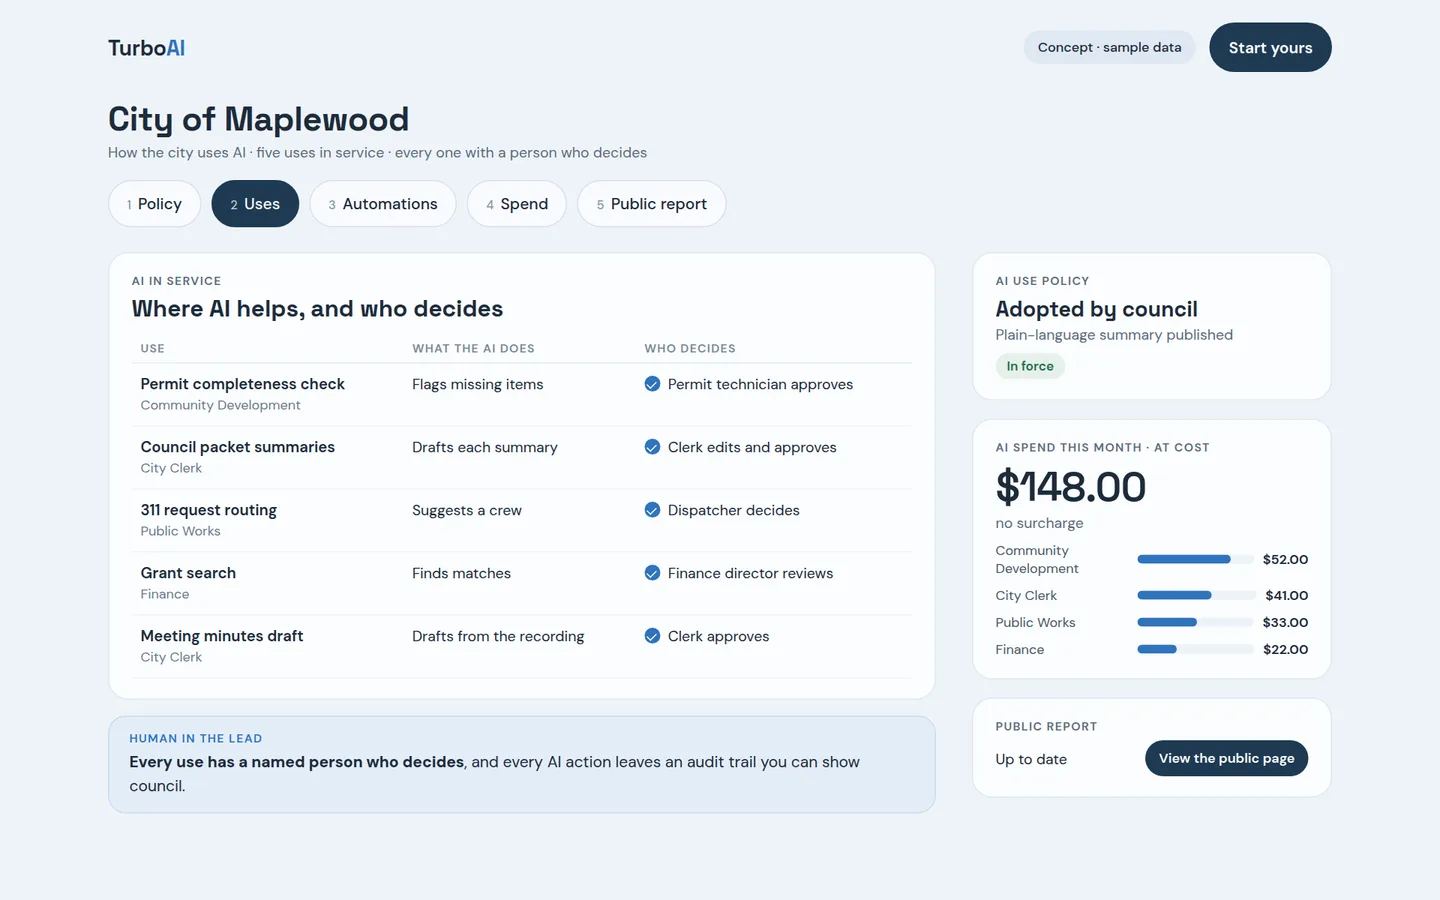Click Where AI helps, and who decides heading
The width and height of the screenshot is (1440, 900).
(317, 309)
